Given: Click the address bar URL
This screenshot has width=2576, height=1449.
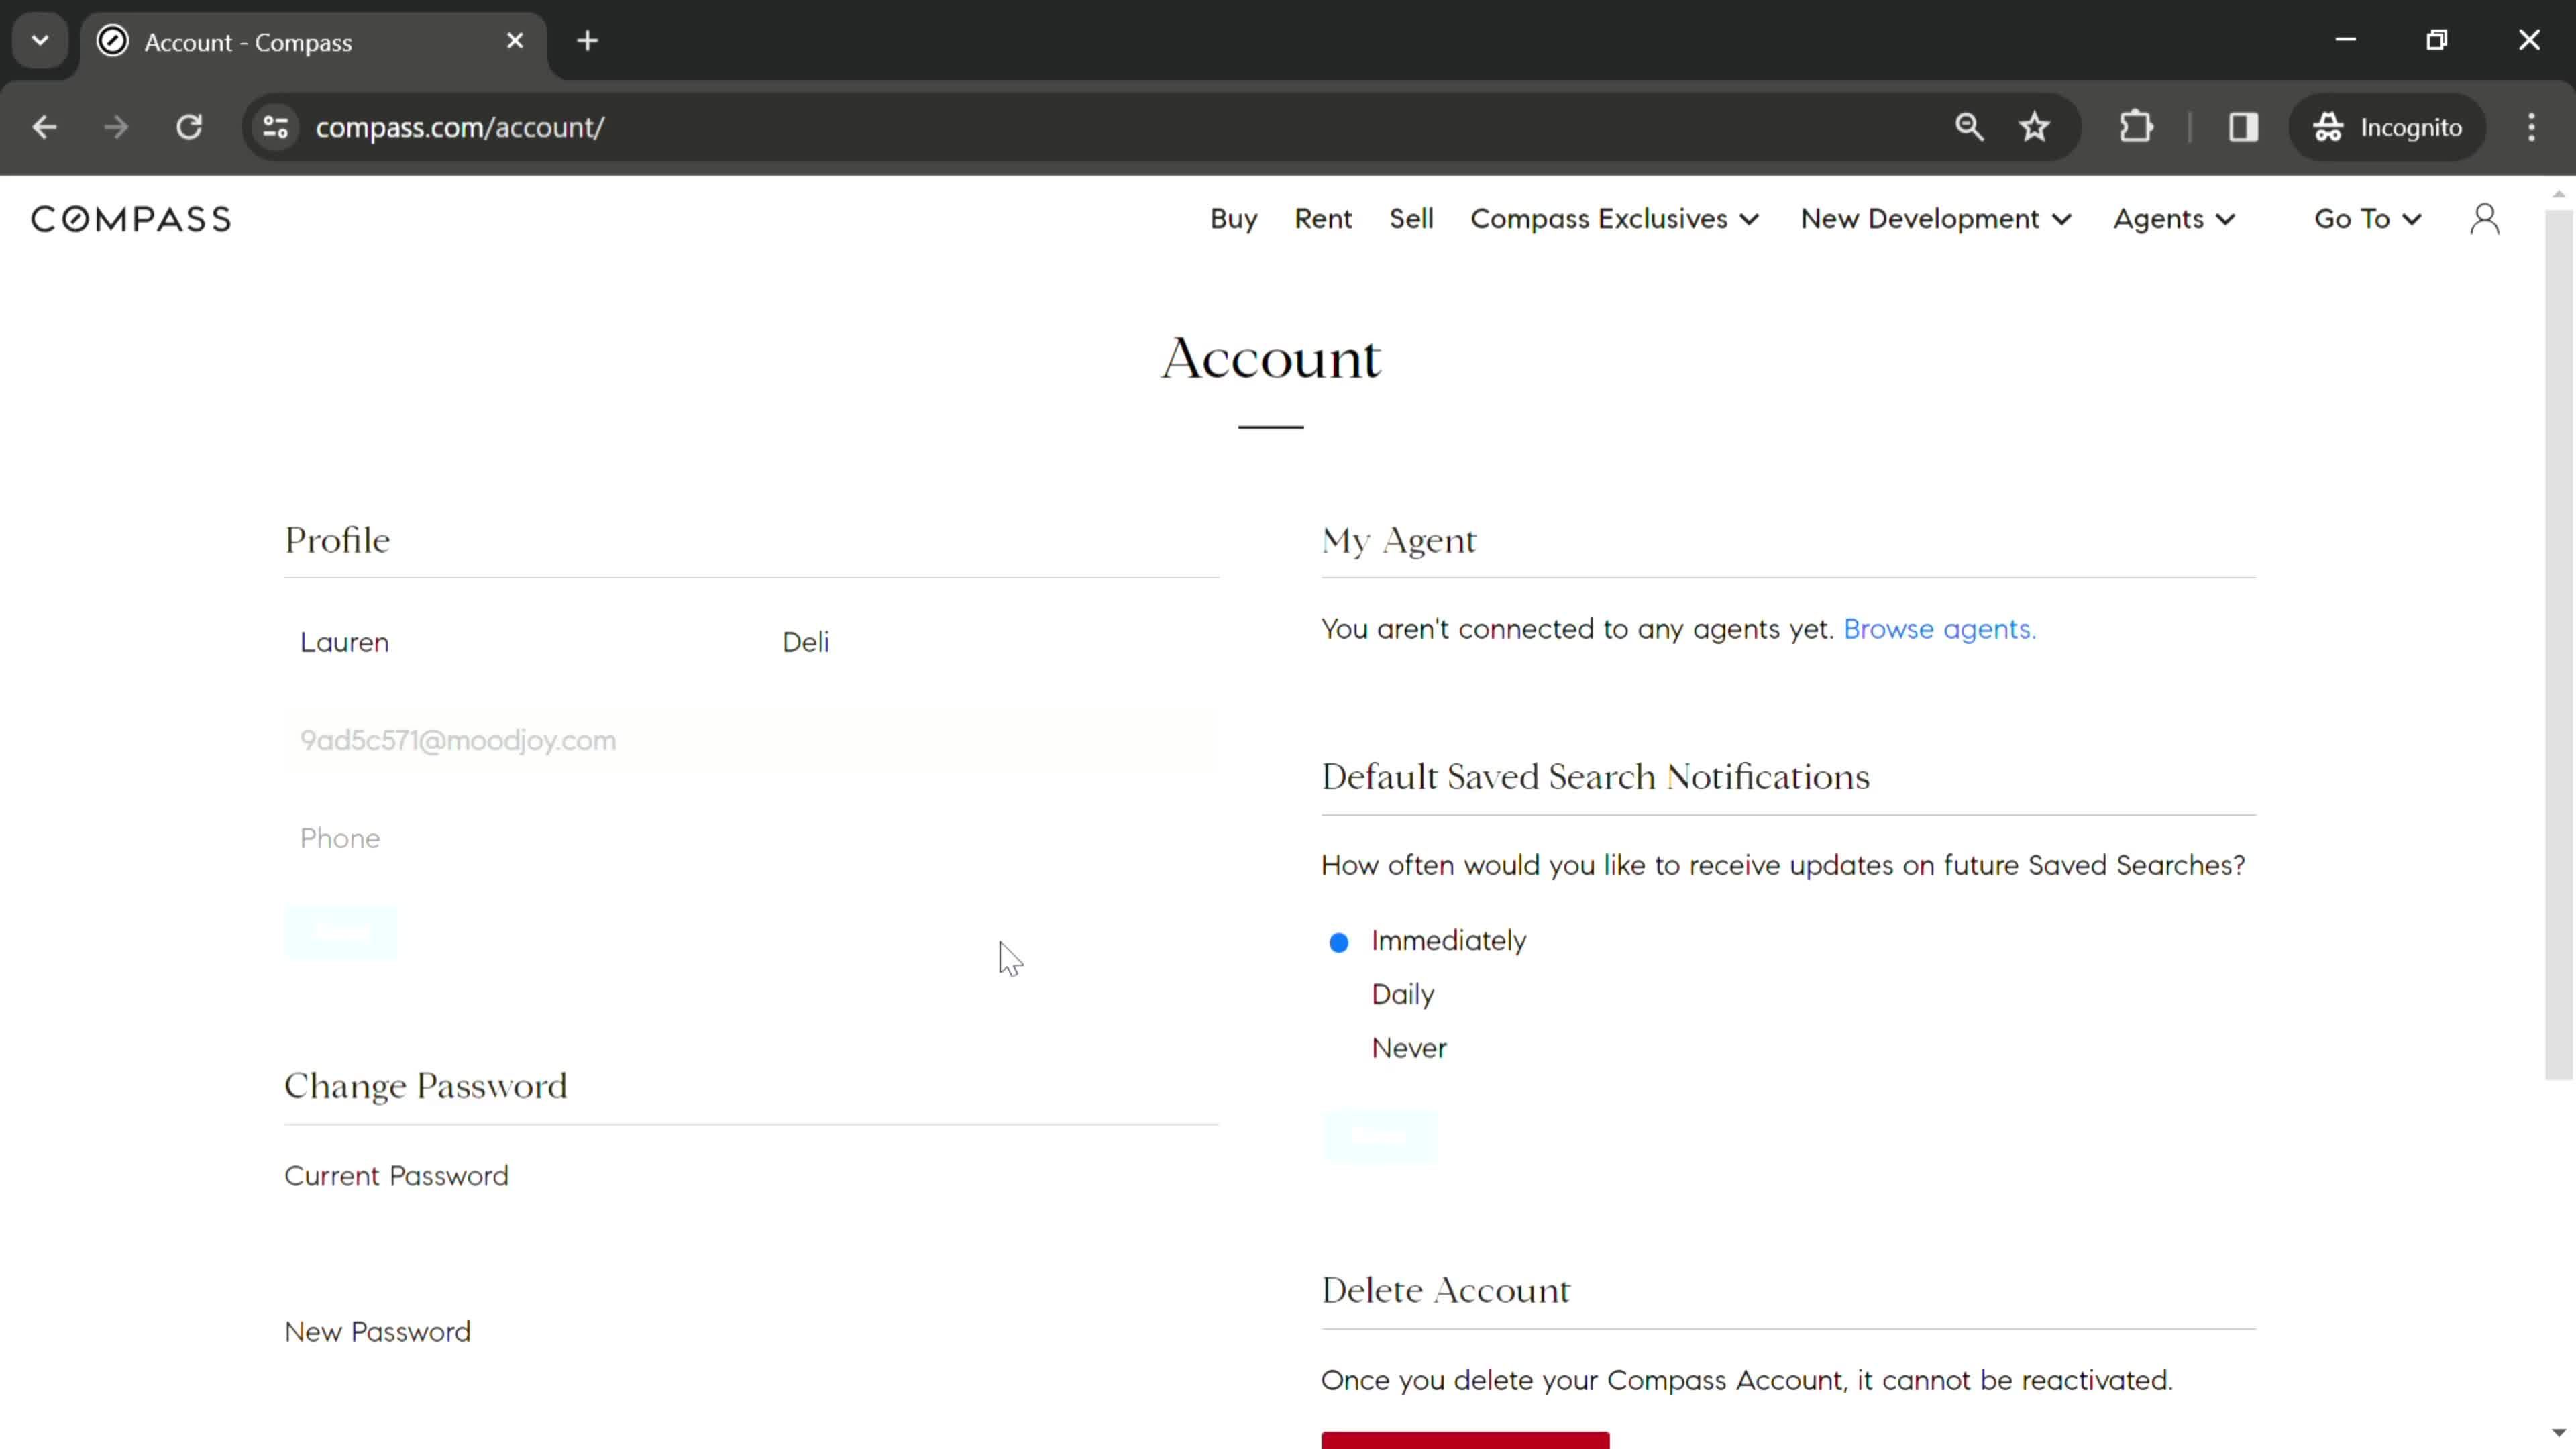Looking at the screenshot, I should (459, 128).
